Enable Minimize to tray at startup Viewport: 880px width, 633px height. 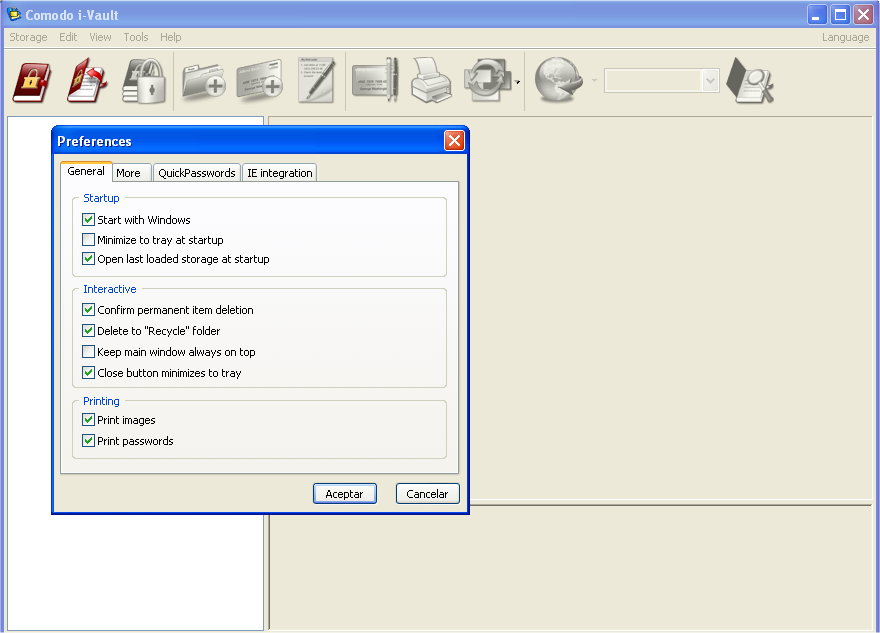point(88,240)
